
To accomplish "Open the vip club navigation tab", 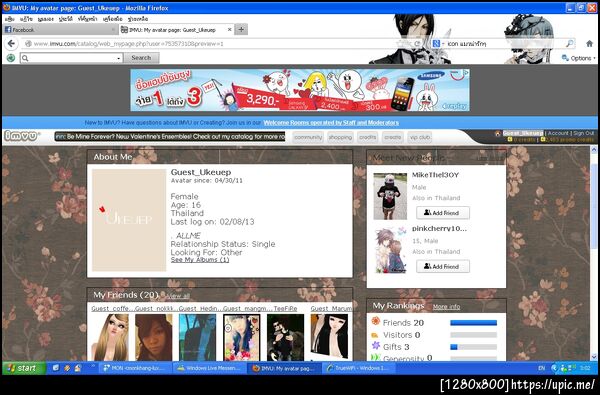I will (x=420, y=137).
